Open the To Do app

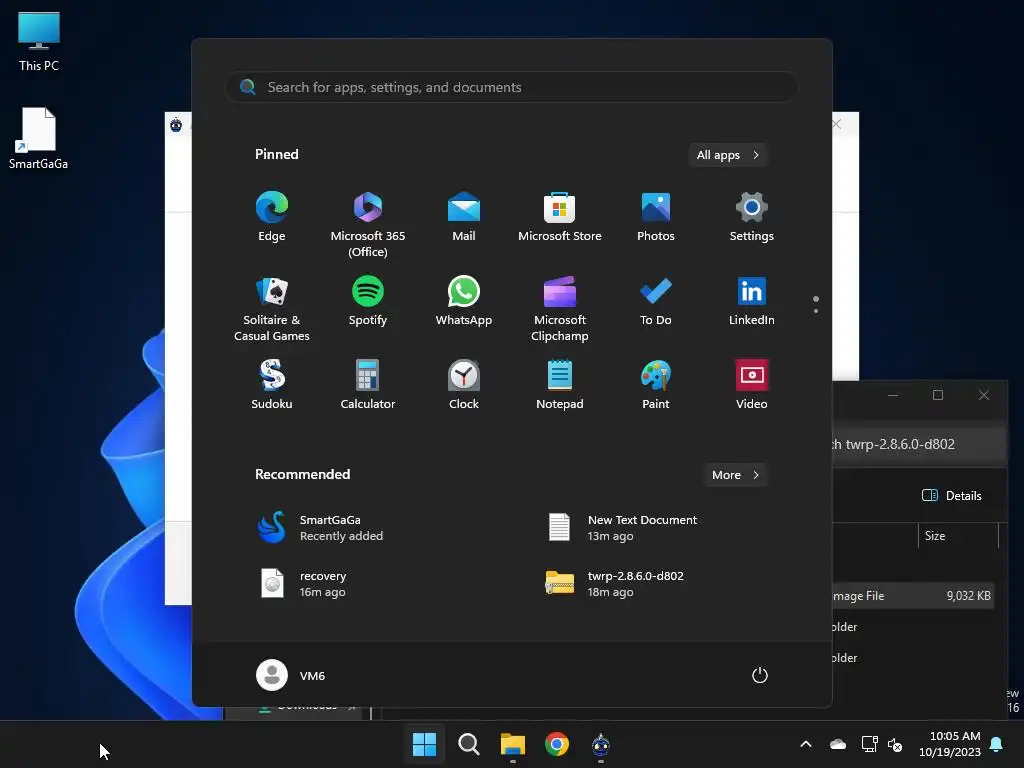click(656, 301)
